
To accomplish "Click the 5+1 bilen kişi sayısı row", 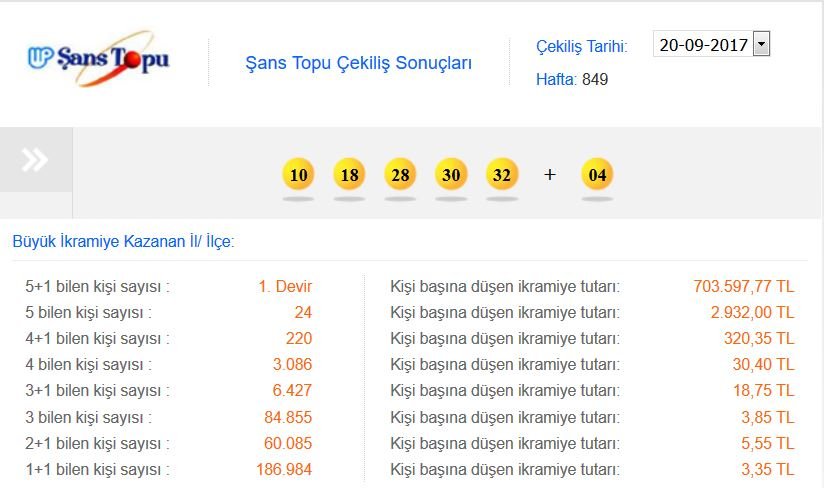I will (x=97, y=287).
